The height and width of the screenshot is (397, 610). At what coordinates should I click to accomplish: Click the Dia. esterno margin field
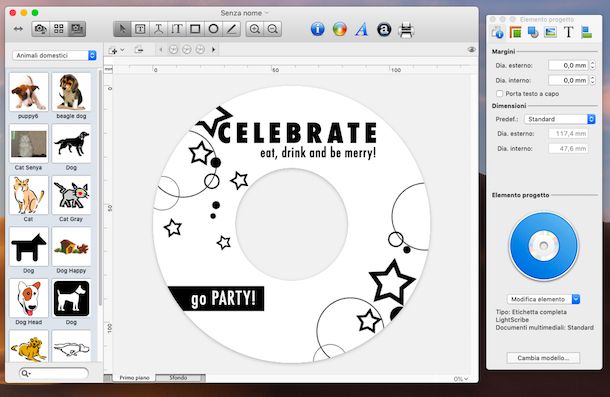click(568, 65)
